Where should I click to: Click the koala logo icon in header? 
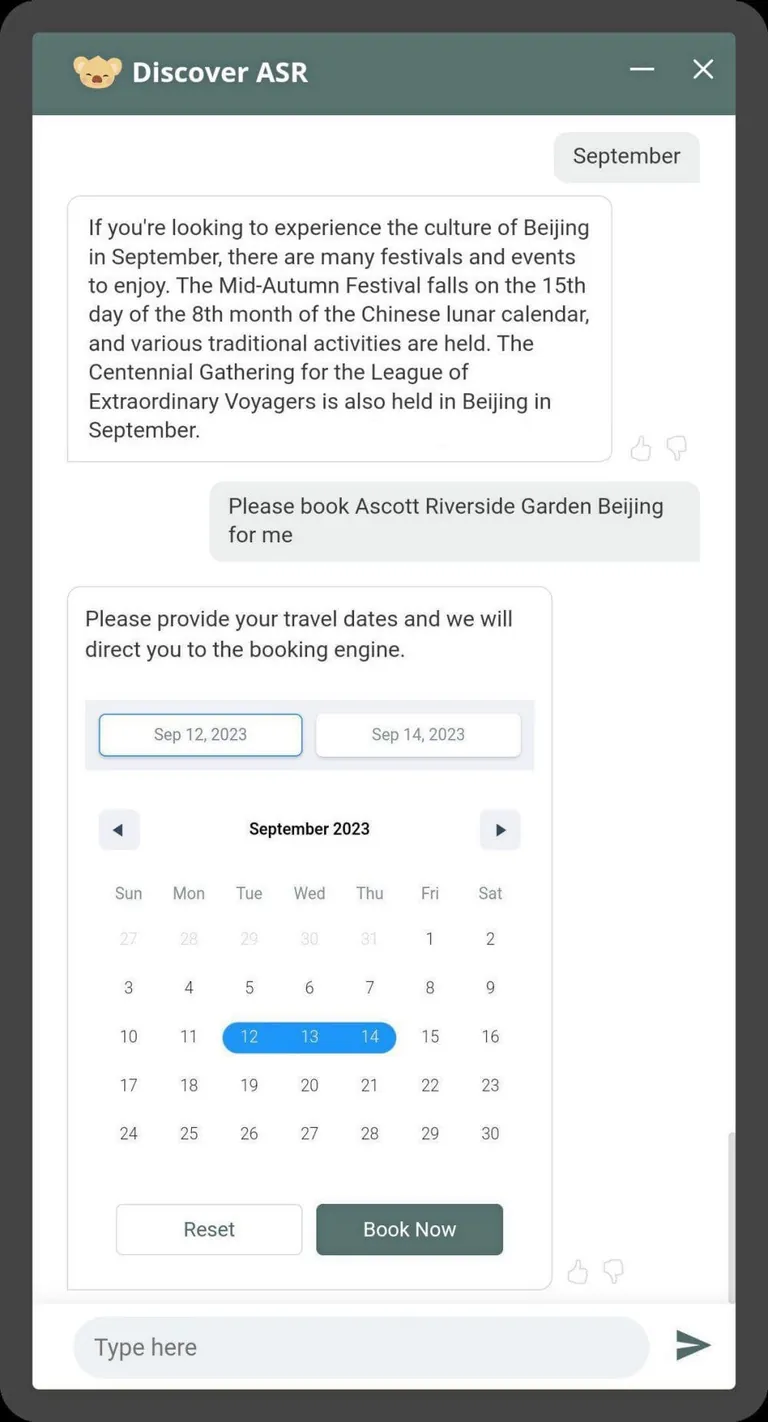[97, 72]
